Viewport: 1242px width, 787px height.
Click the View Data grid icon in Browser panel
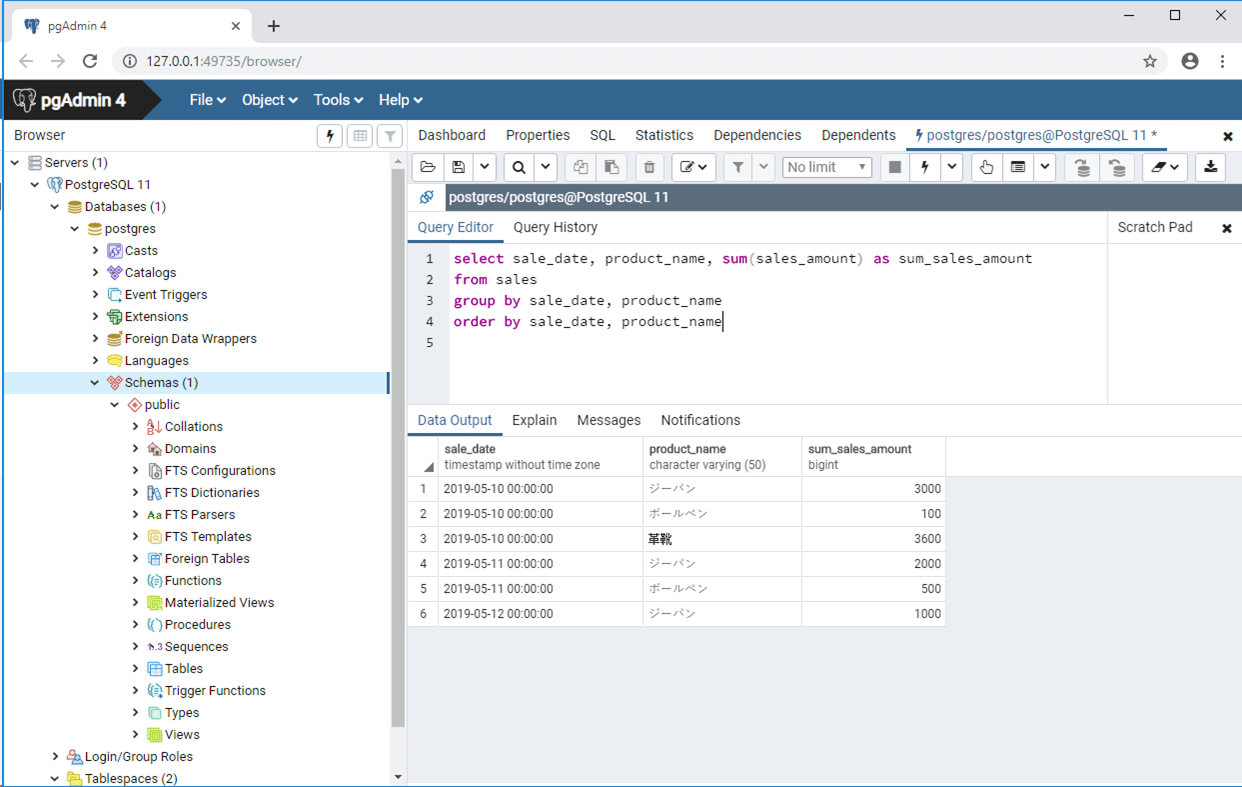(x=360, y=136)
